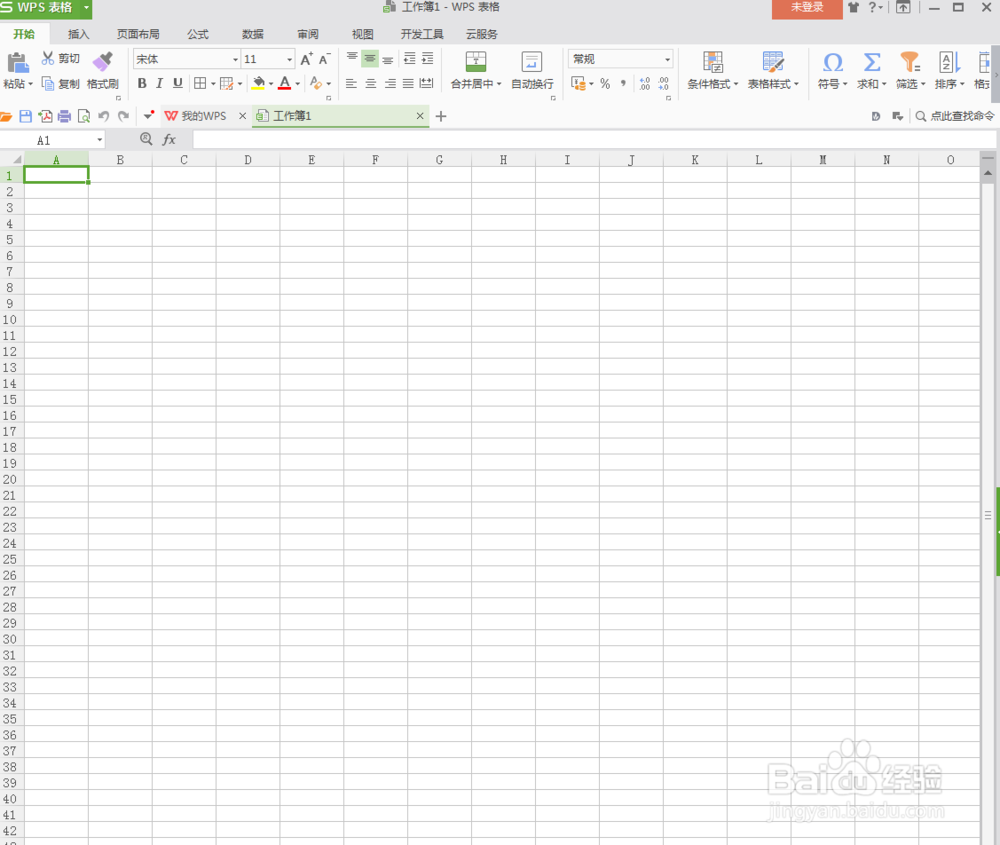
Task: Open the font name dropdown
Action: [235, 59]
